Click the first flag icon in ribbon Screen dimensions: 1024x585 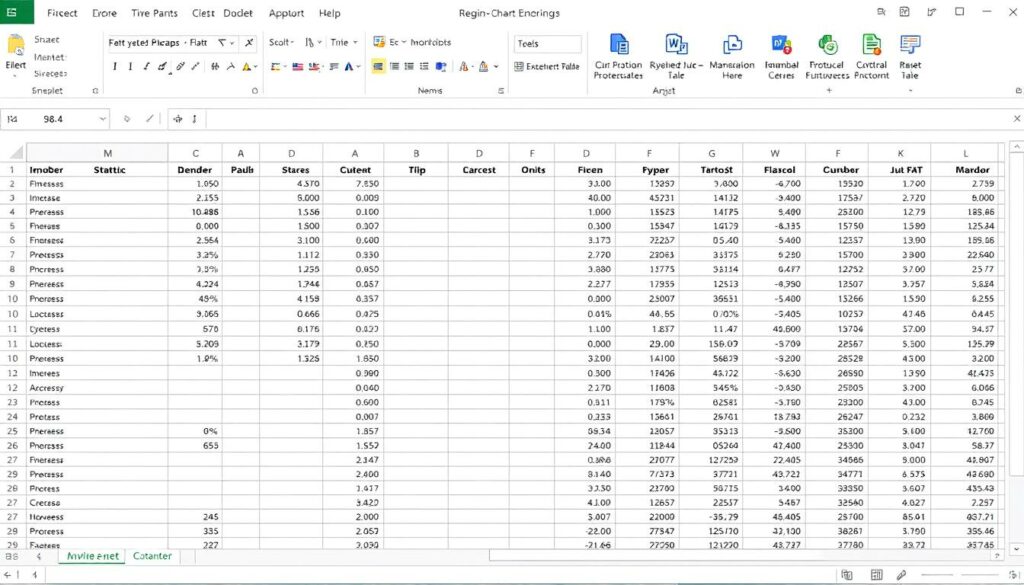coord(298,67)
